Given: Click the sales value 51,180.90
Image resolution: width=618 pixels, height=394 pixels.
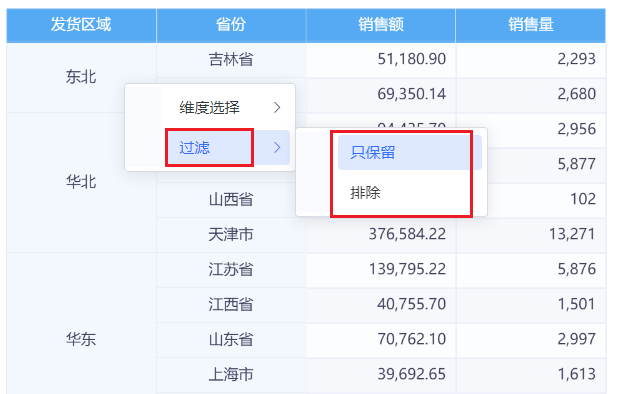Looking at the screenshot, I should 411,59.
